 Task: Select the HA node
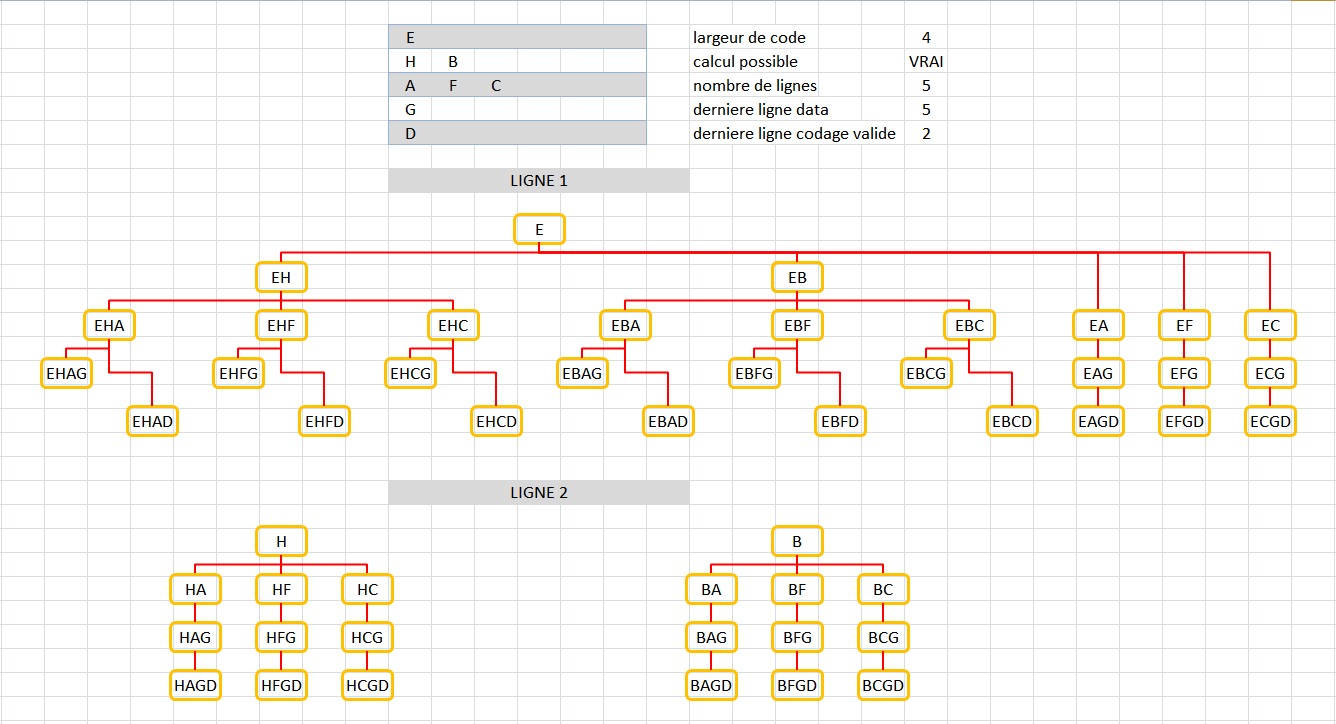(x=195, y=589)
